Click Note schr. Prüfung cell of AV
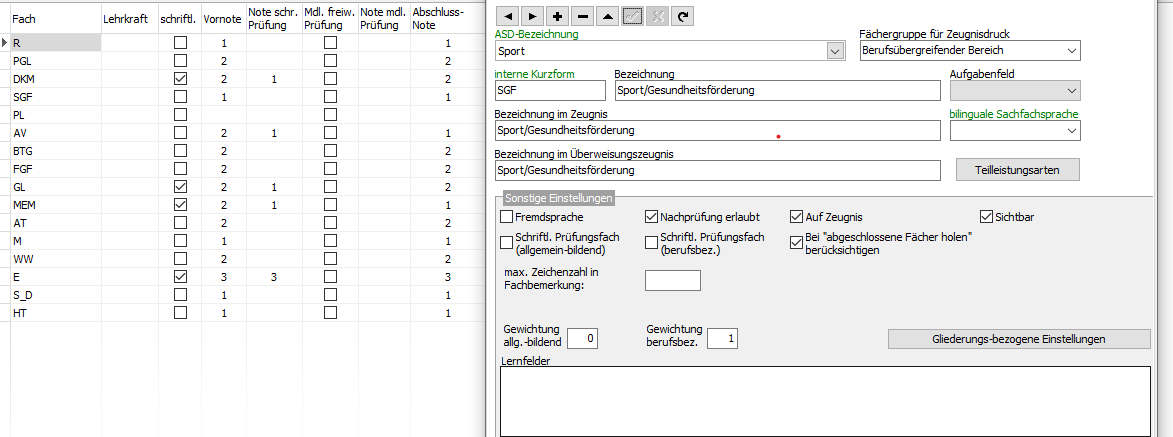 (274, 133)
